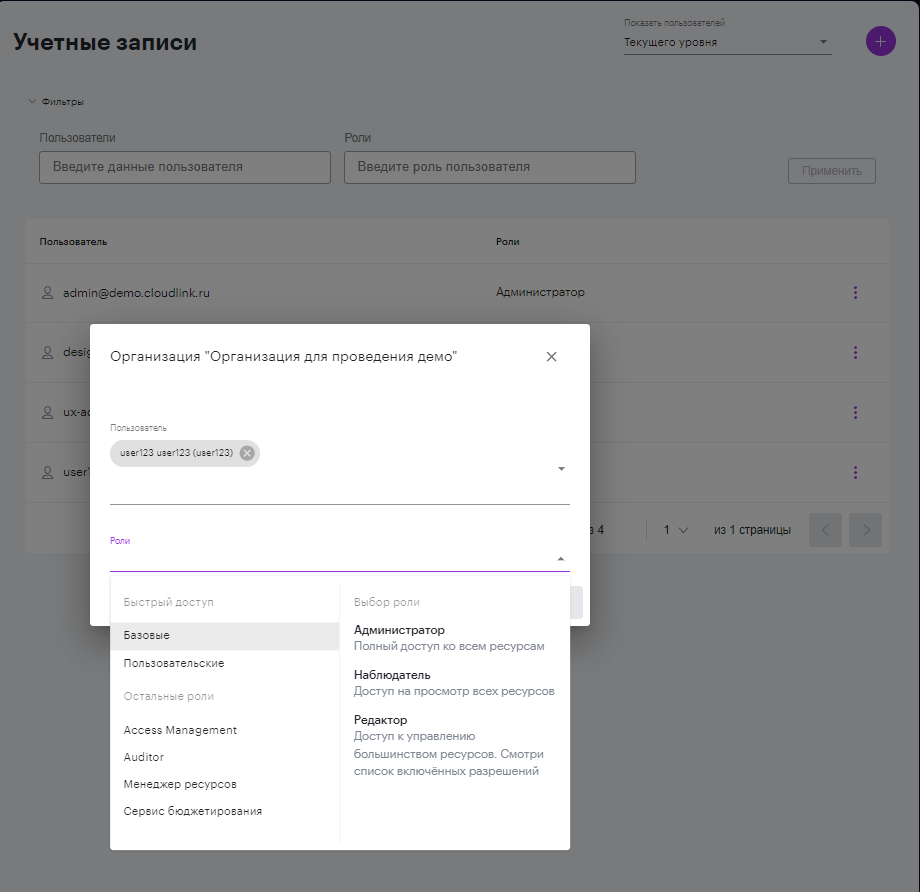Go to the previous page arrow
The width and height of the screenshot is (920, 892).
pyautogui.click(x=825, y=530)
